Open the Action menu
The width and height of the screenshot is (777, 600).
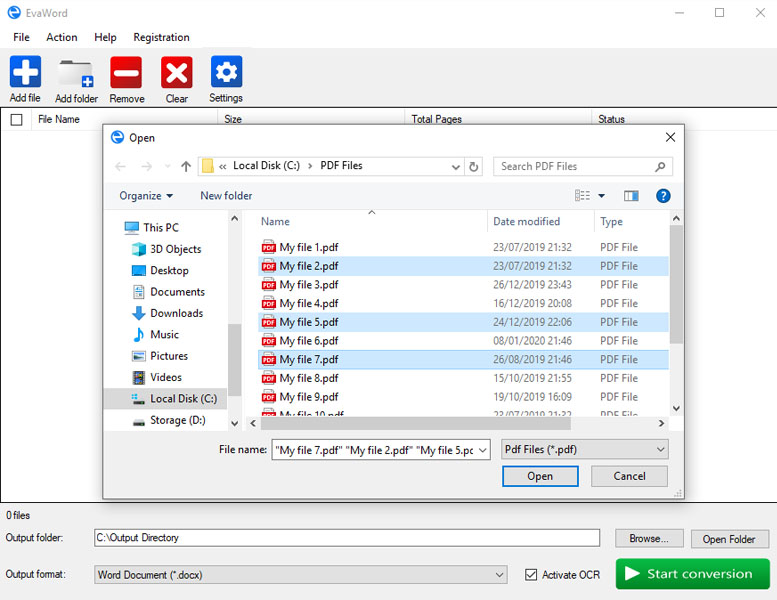(x=61, y=37)
